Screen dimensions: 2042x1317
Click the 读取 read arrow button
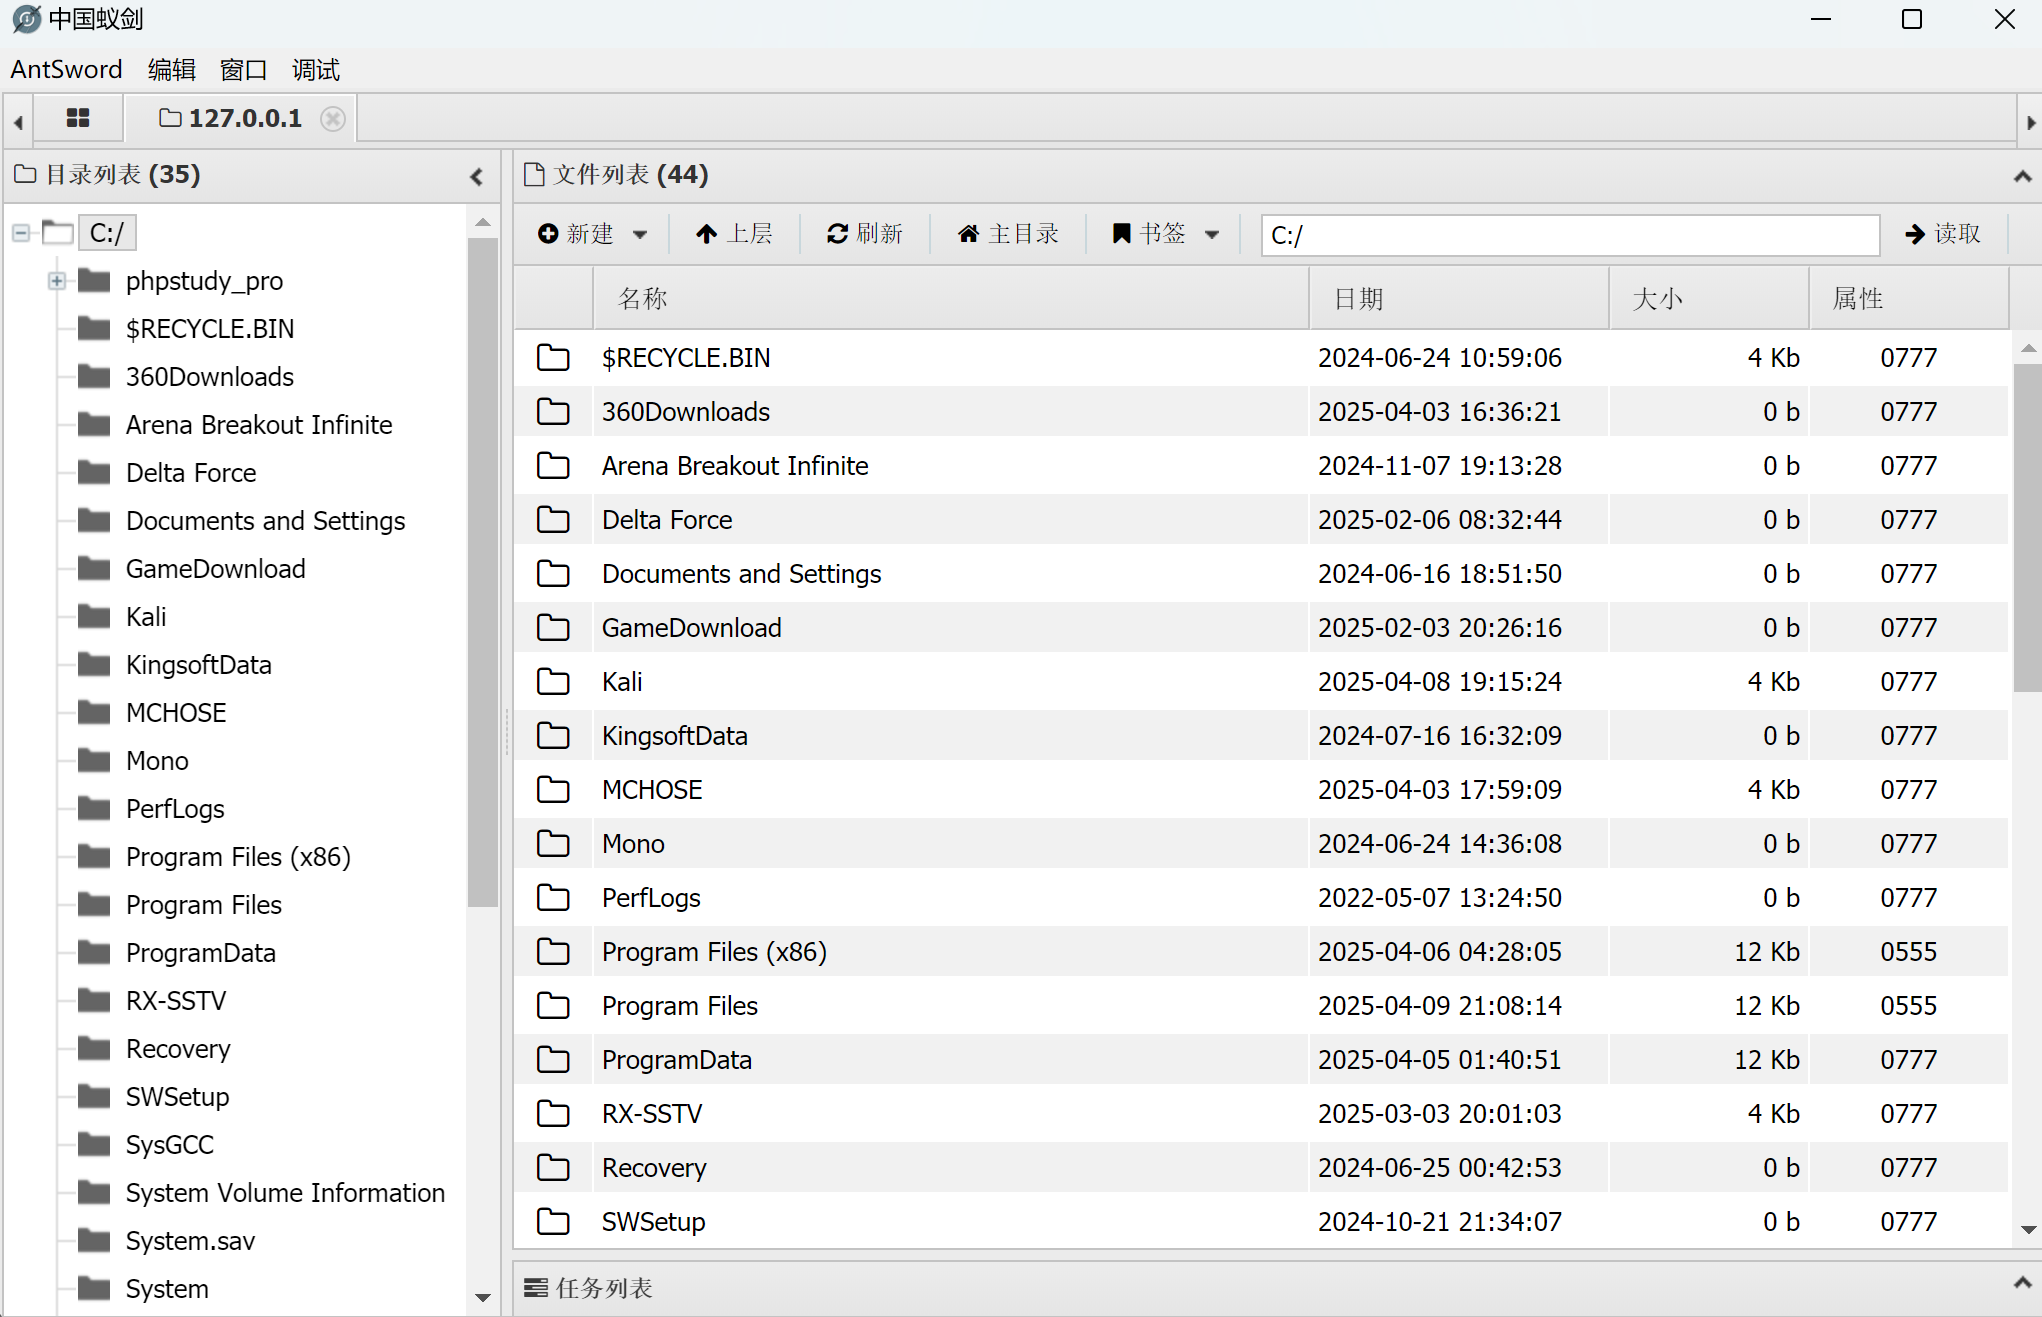point(1942,234)
